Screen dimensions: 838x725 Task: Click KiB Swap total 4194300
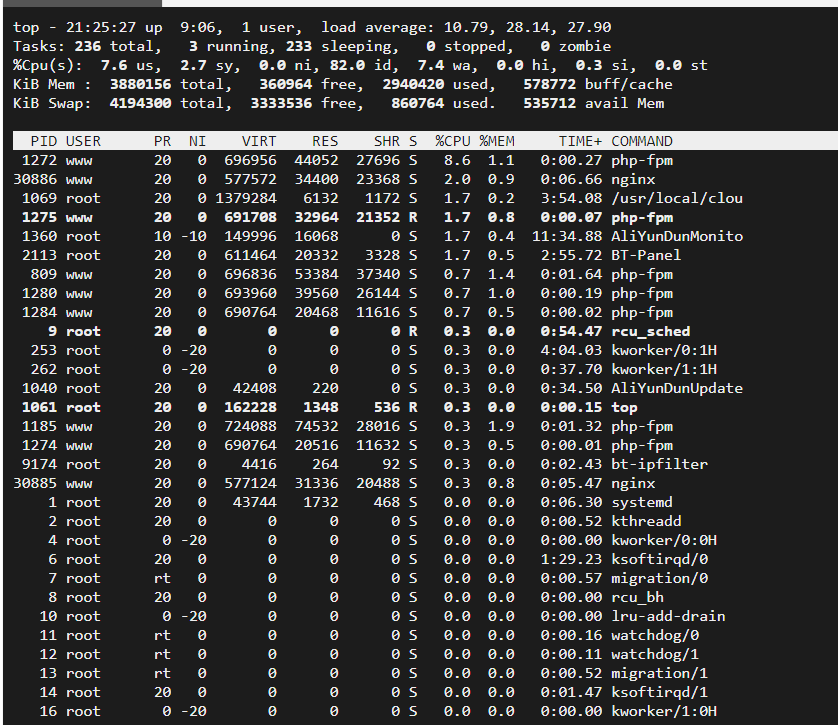140,103
